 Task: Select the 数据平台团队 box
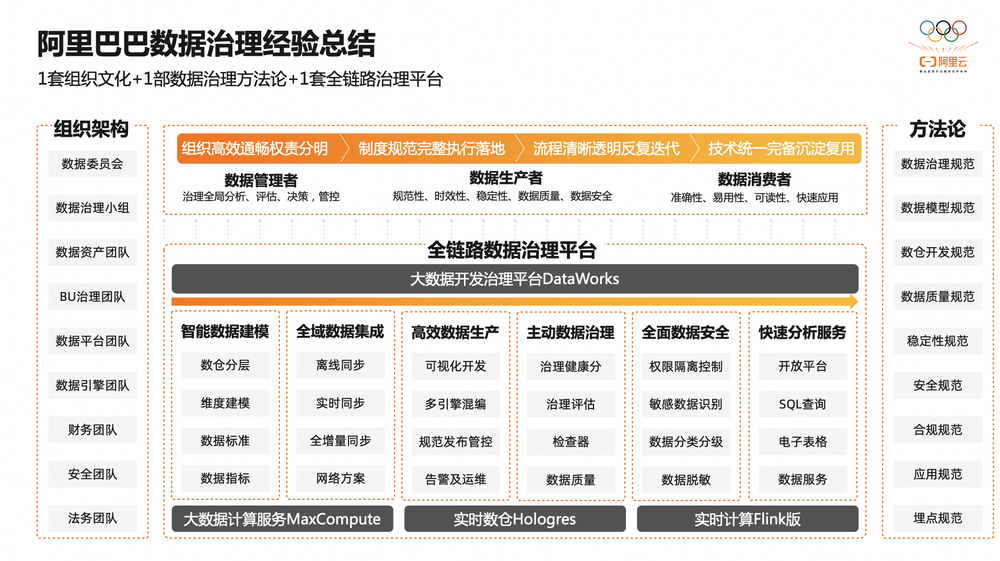pos(92,341)
